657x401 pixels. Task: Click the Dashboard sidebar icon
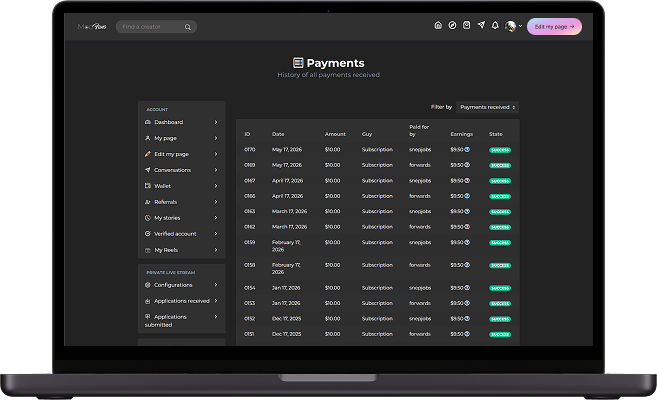[x=147, y=122]
